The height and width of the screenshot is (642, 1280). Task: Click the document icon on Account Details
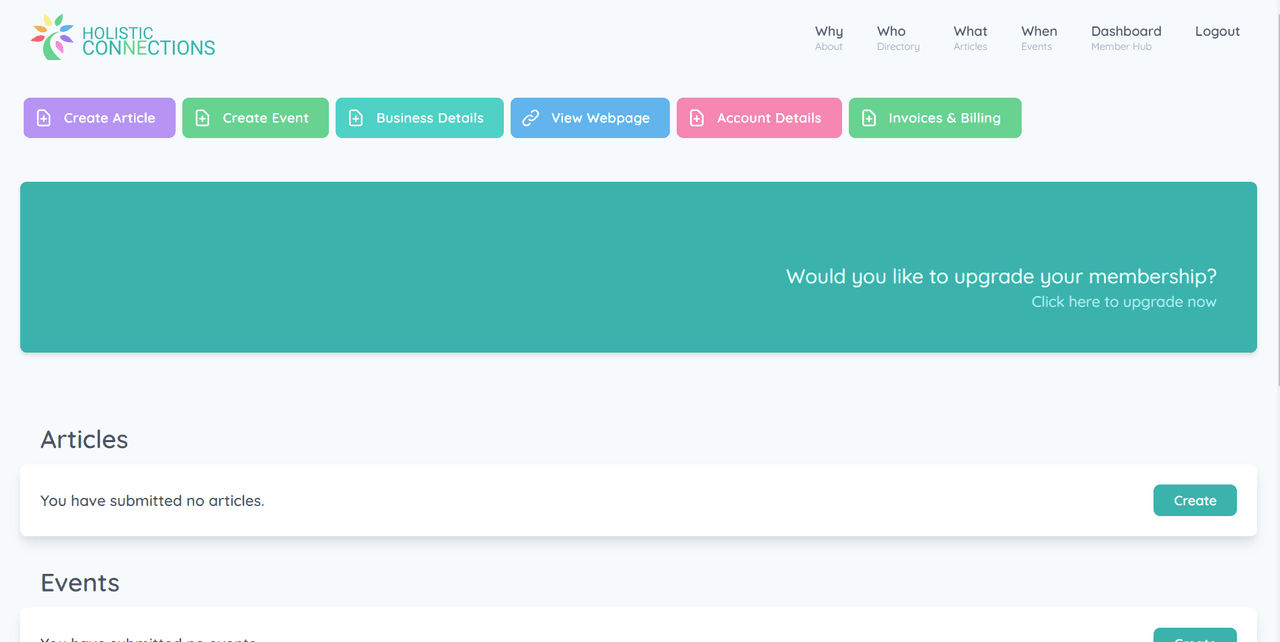point(697,118)
